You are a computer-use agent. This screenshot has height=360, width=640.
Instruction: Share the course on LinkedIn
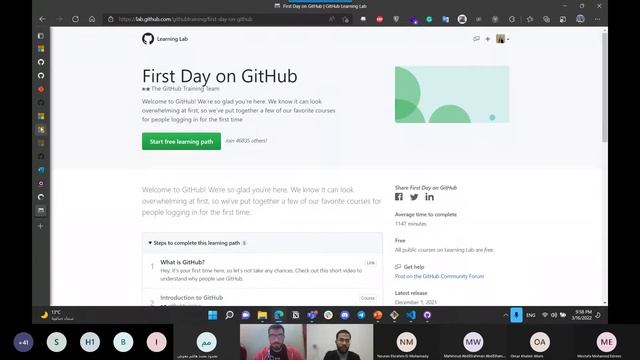pyautogui.click(x=429, y=197)
